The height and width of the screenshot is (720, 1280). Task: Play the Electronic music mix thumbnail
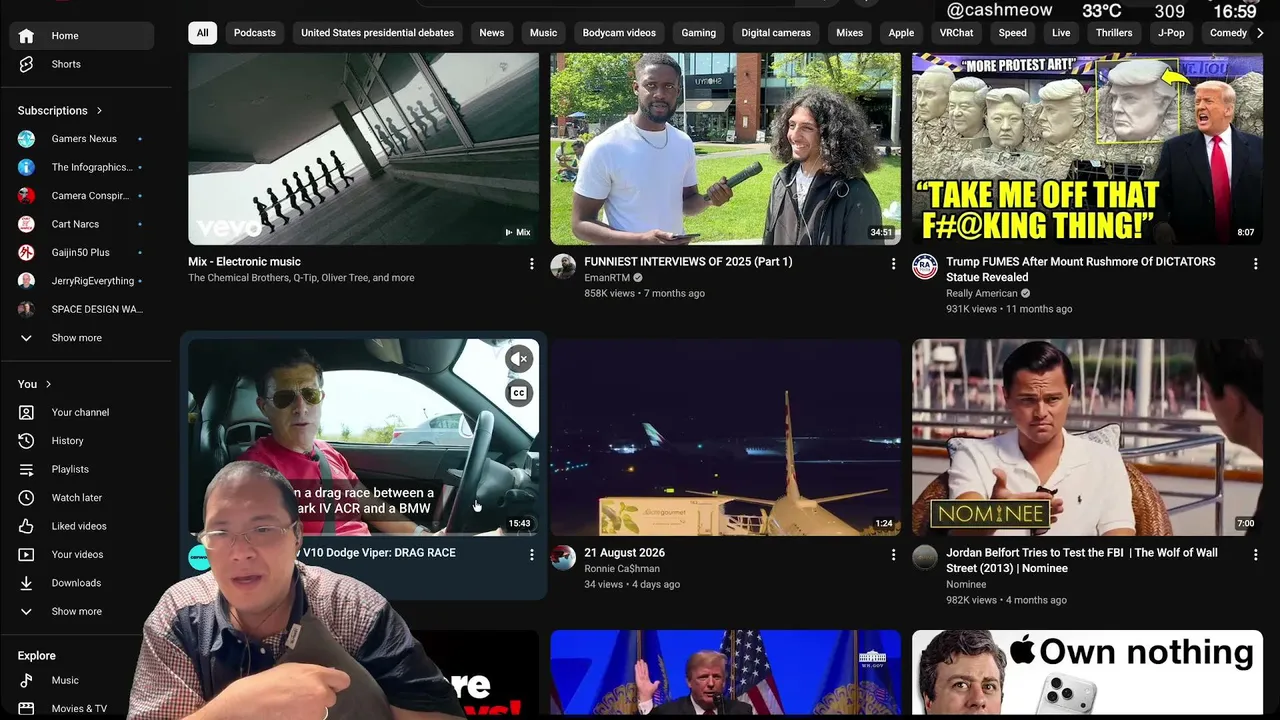tap(363, 149)
